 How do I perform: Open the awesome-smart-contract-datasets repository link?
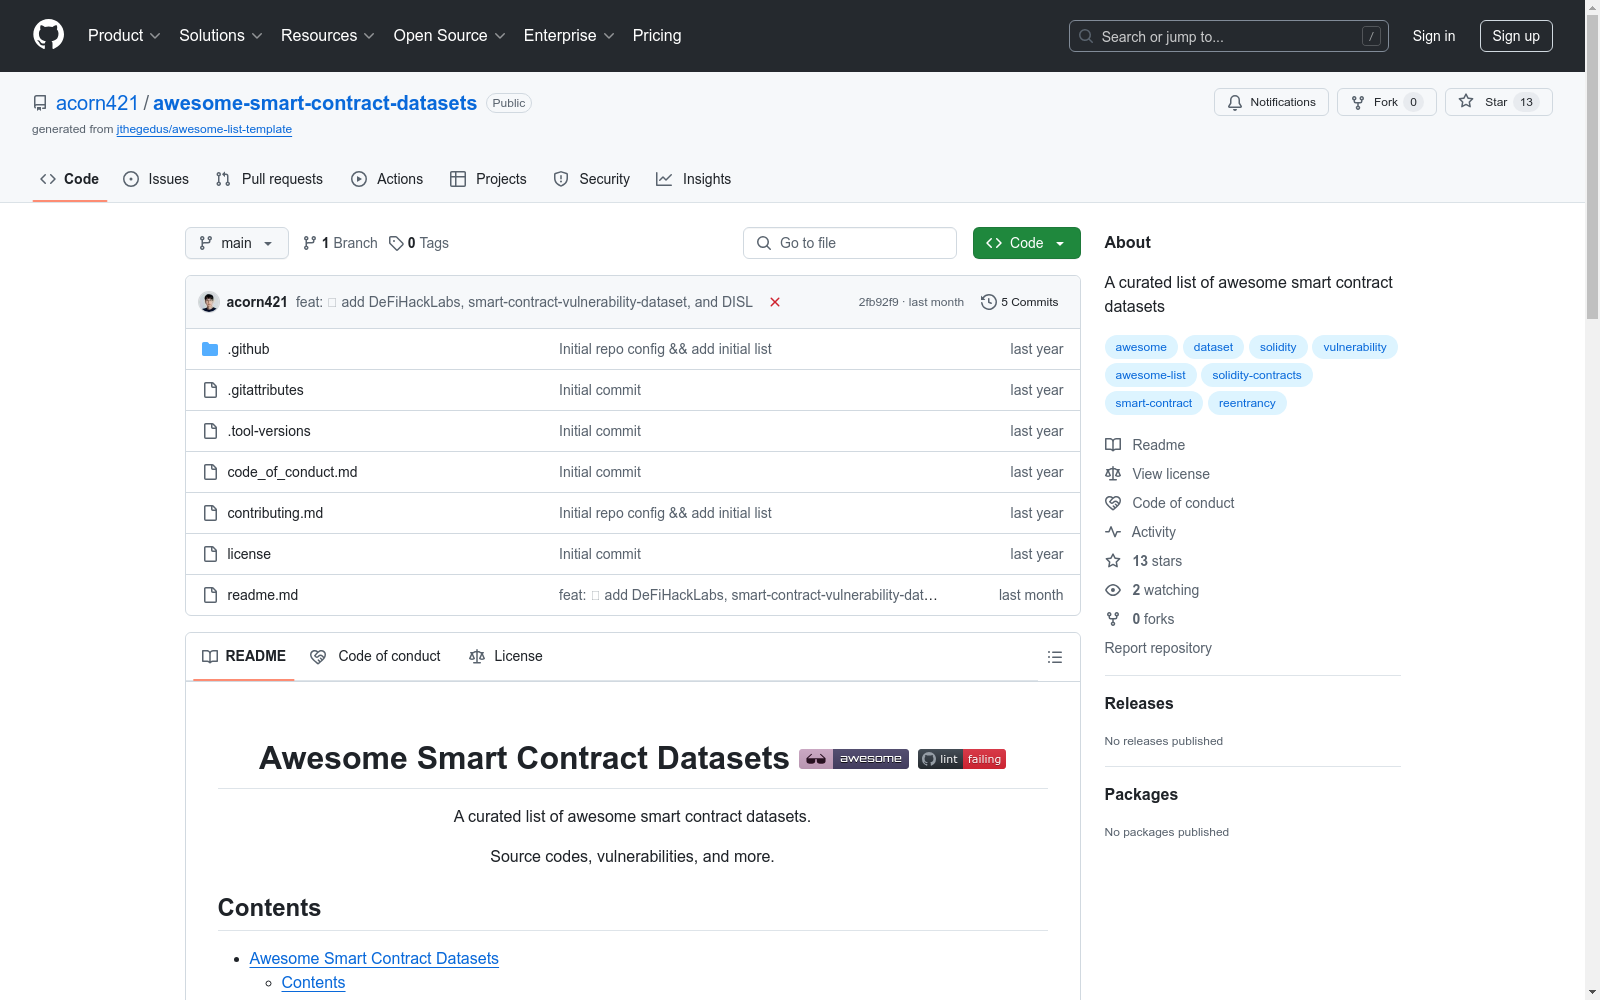(x=315, y=103)
